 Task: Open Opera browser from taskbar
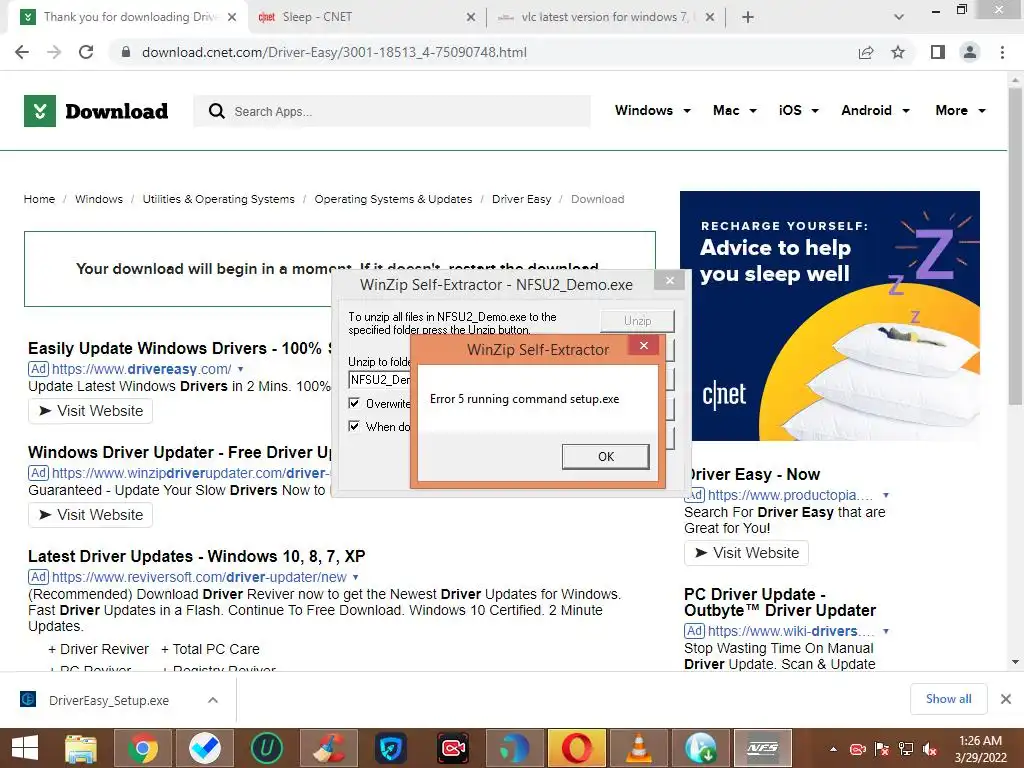point(577,748)
